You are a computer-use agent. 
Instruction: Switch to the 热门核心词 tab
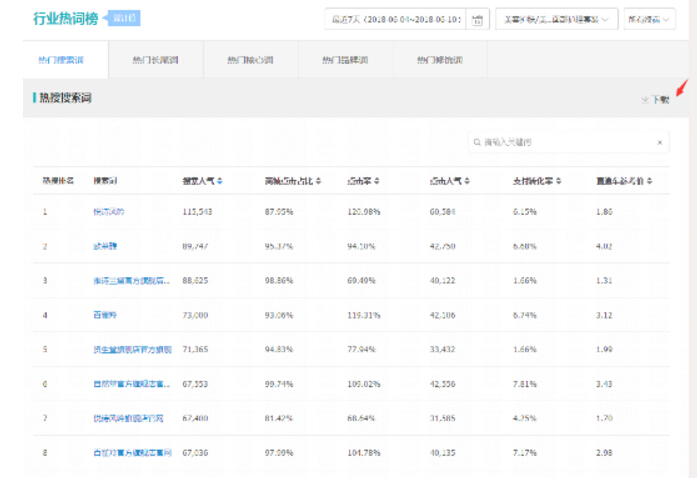[x=251, y=61]
